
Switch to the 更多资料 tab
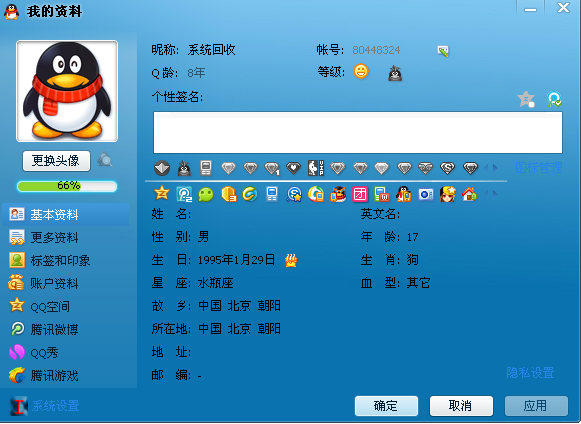tap(66, 238)
